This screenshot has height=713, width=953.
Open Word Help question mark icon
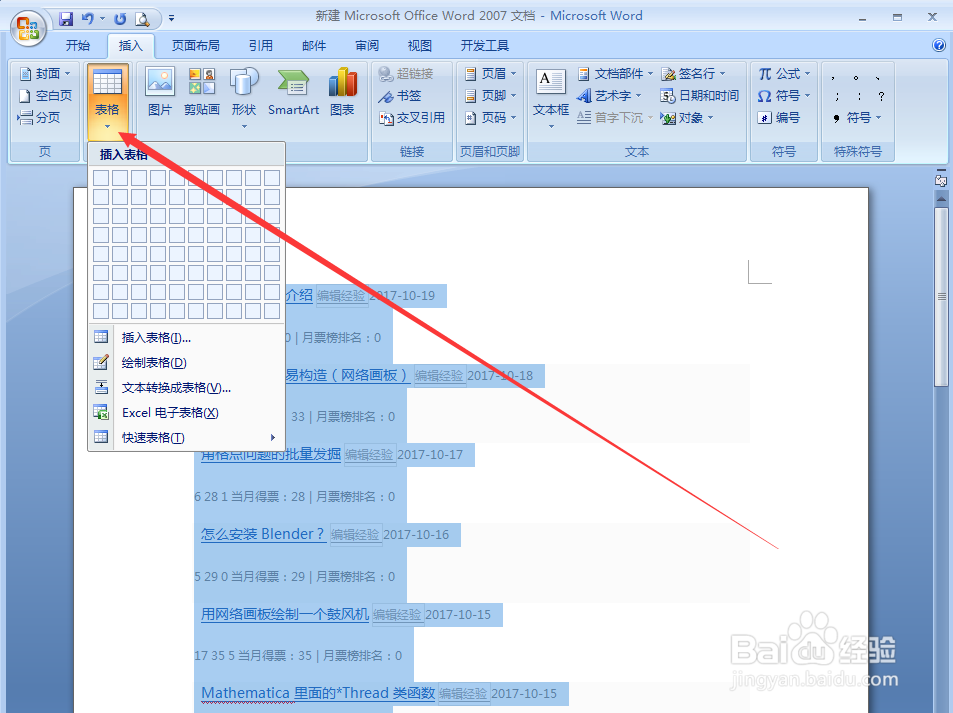(x=938, y=44)
